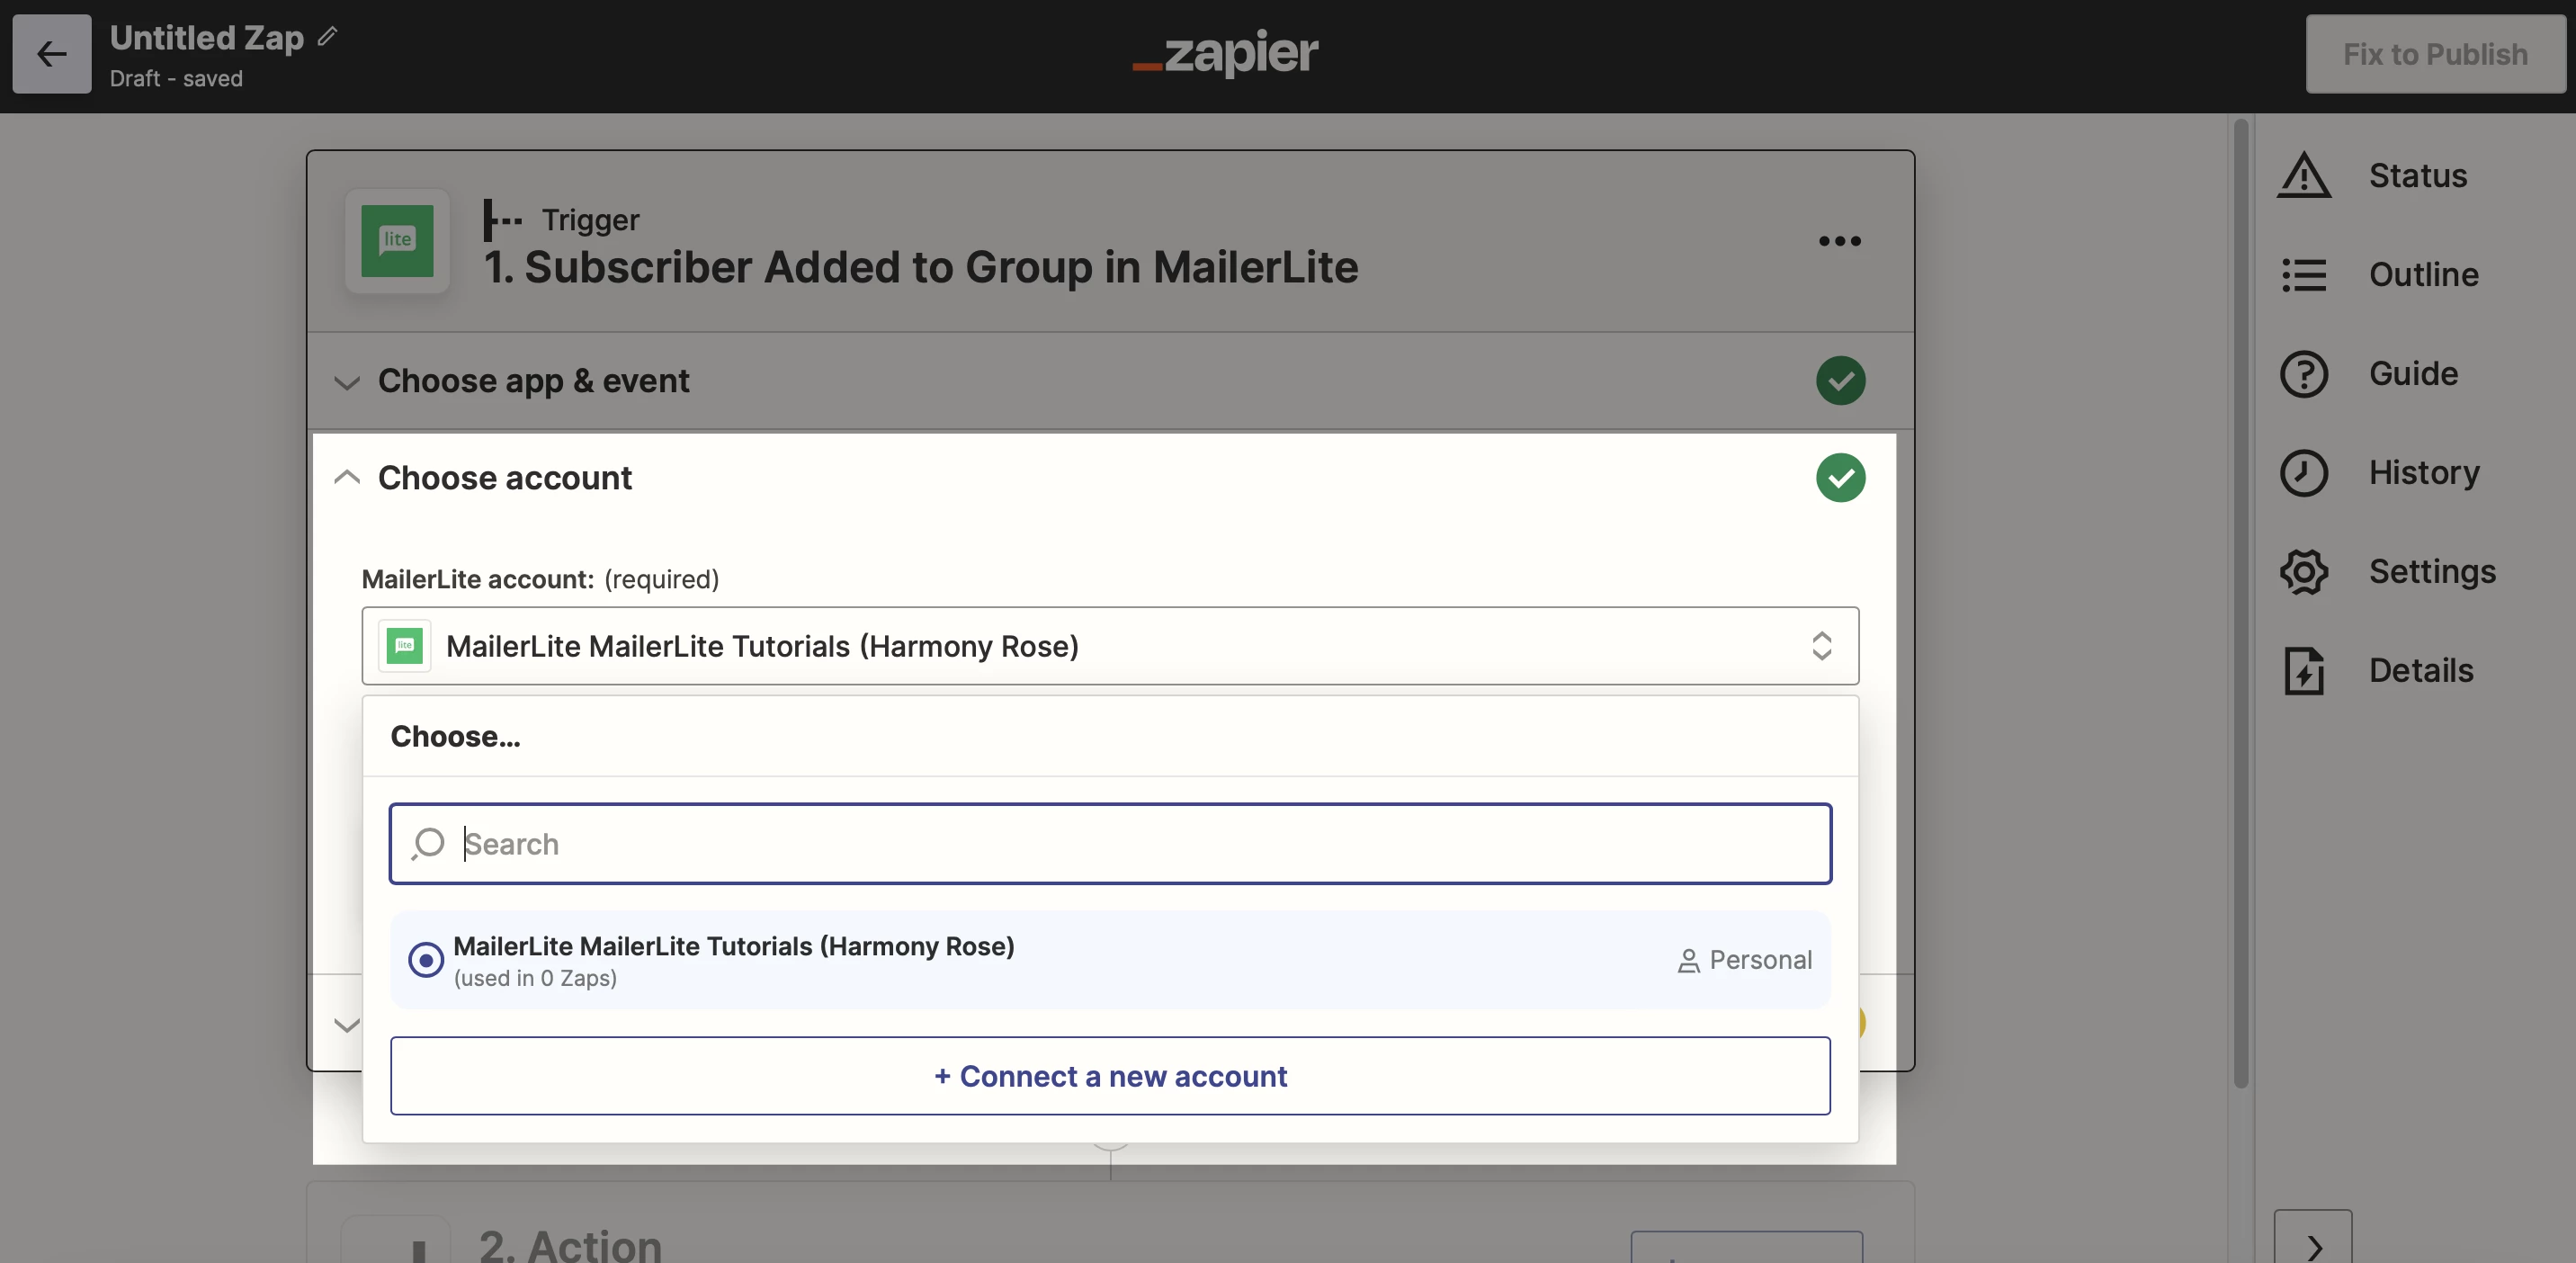The image size is (2576, 1263).
Task: Click the MailerLite icon in account dropdown
Action: (405, 646)
